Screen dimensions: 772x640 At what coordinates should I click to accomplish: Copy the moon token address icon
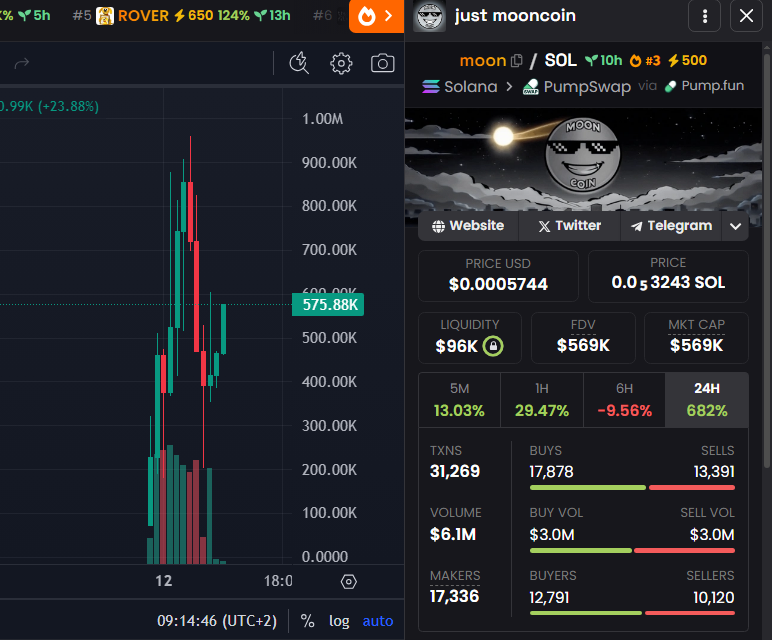(516, 61)
